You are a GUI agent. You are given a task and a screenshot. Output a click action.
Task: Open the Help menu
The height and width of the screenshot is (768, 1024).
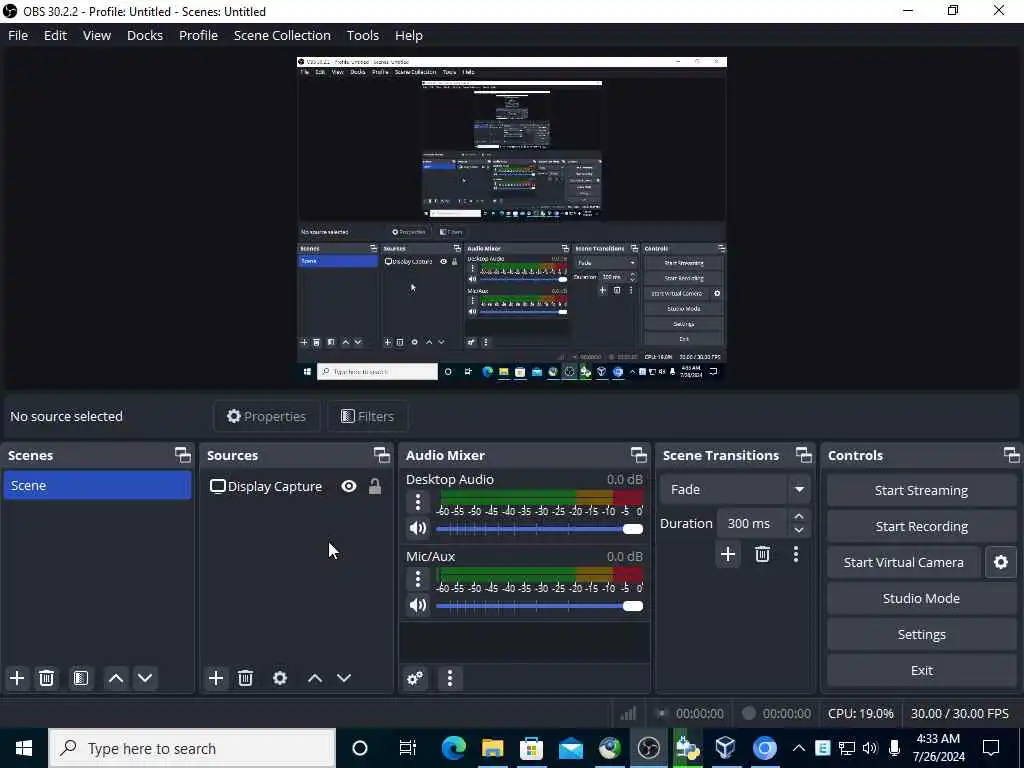[x=409, y=35]
